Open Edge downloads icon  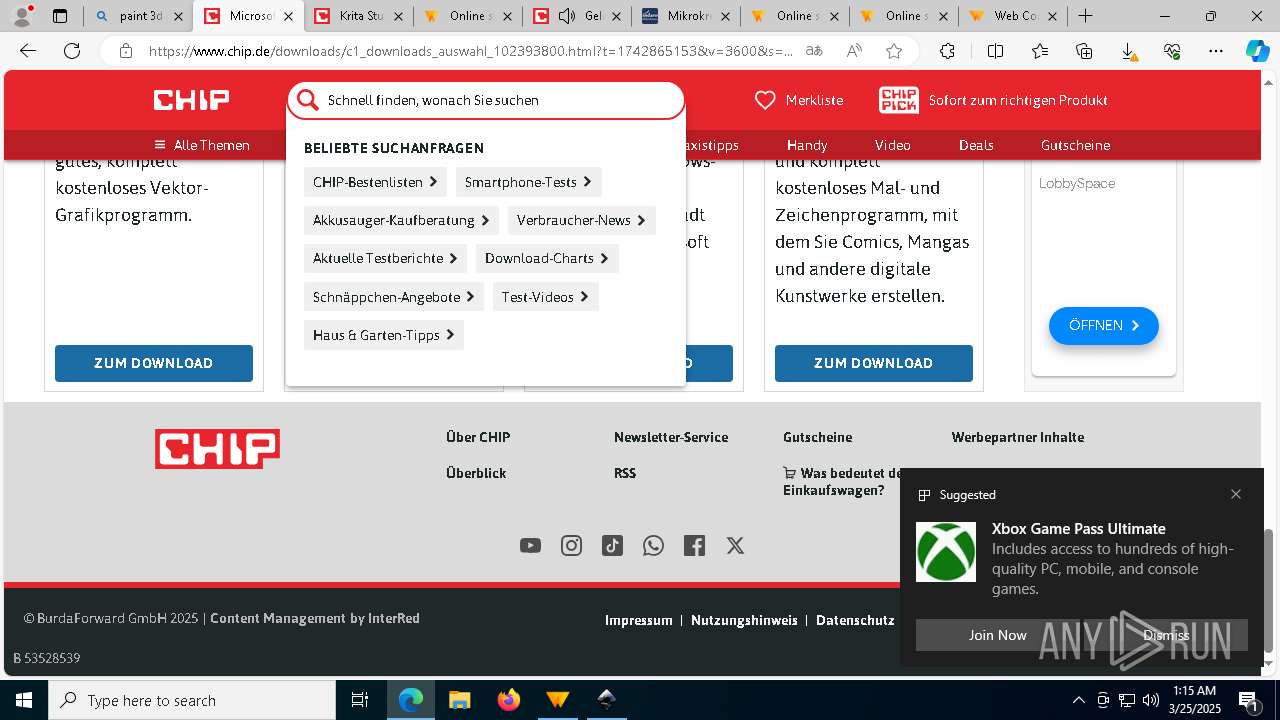tap(1128, 51)
